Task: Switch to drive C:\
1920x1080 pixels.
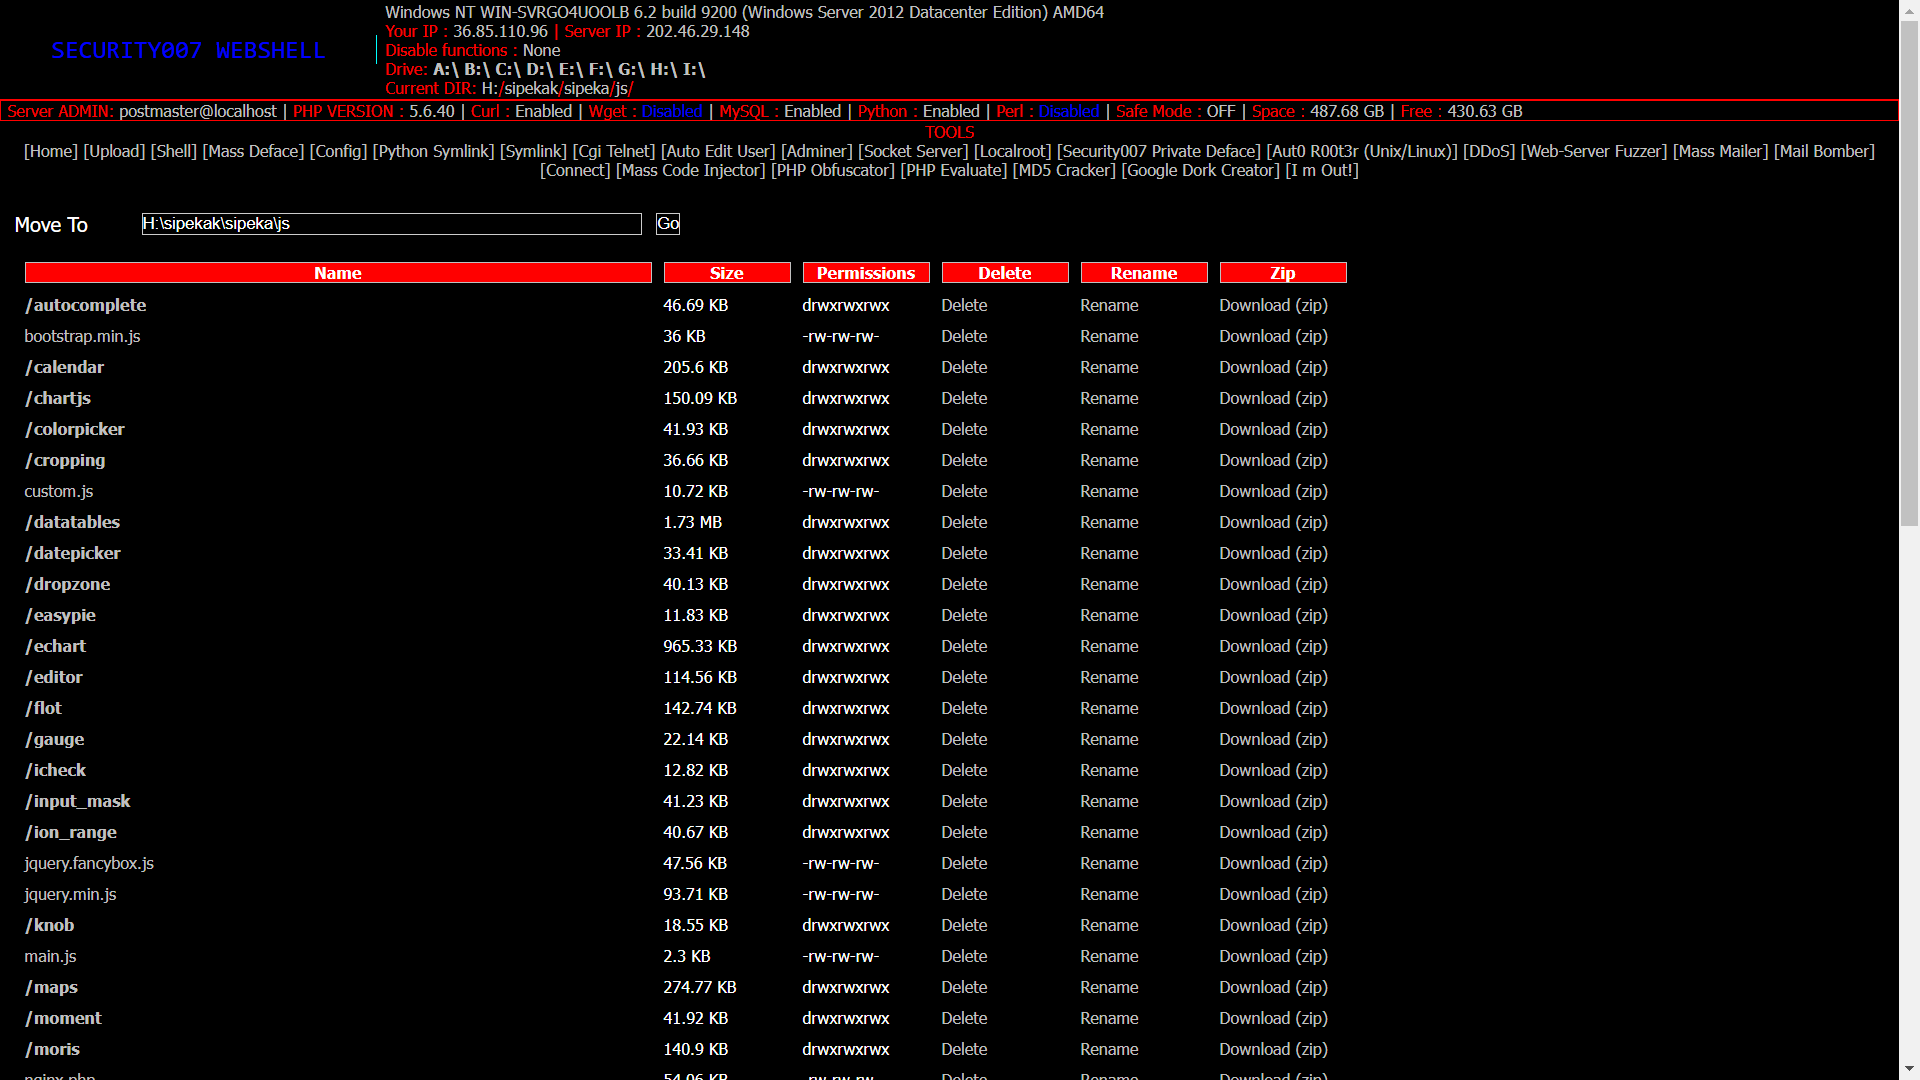Action: pyautogui.click(x=507, y=69)
